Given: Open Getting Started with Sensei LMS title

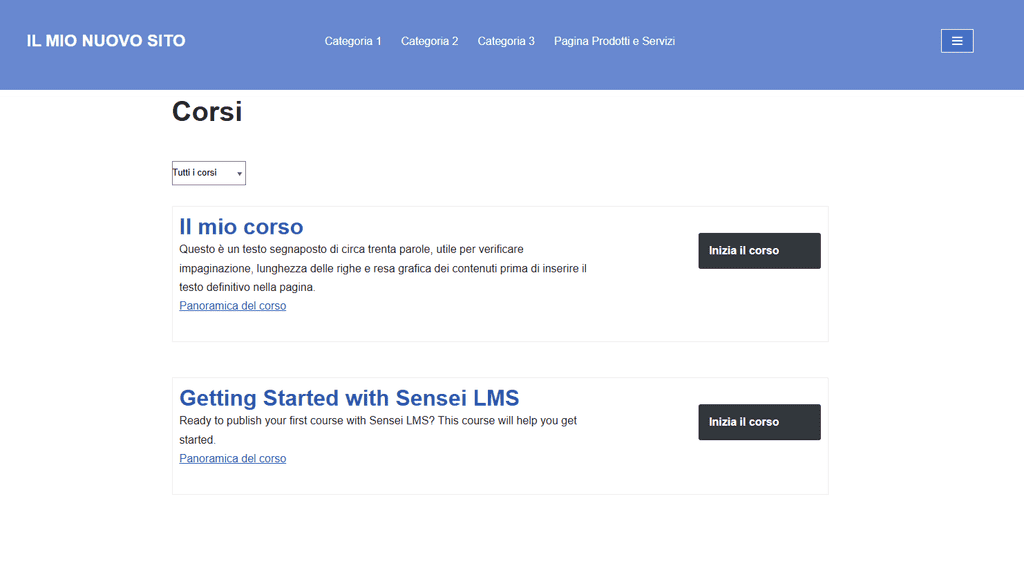Looking at the screenshot, I should (x=349, y=398).
